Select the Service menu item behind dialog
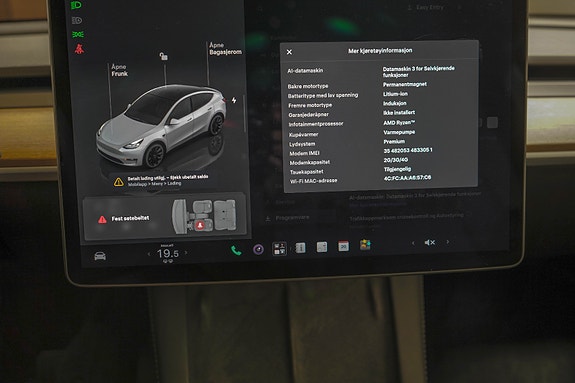The height and width of the screenshot is (383, 575). [x=285, y=202]
